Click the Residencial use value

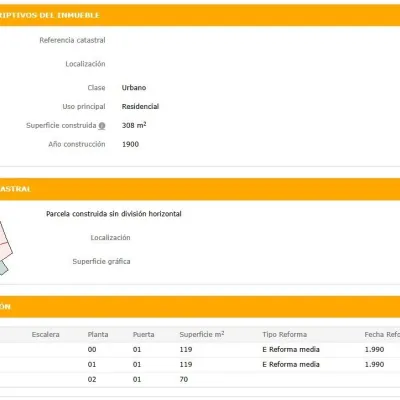(x=140, y=107)
